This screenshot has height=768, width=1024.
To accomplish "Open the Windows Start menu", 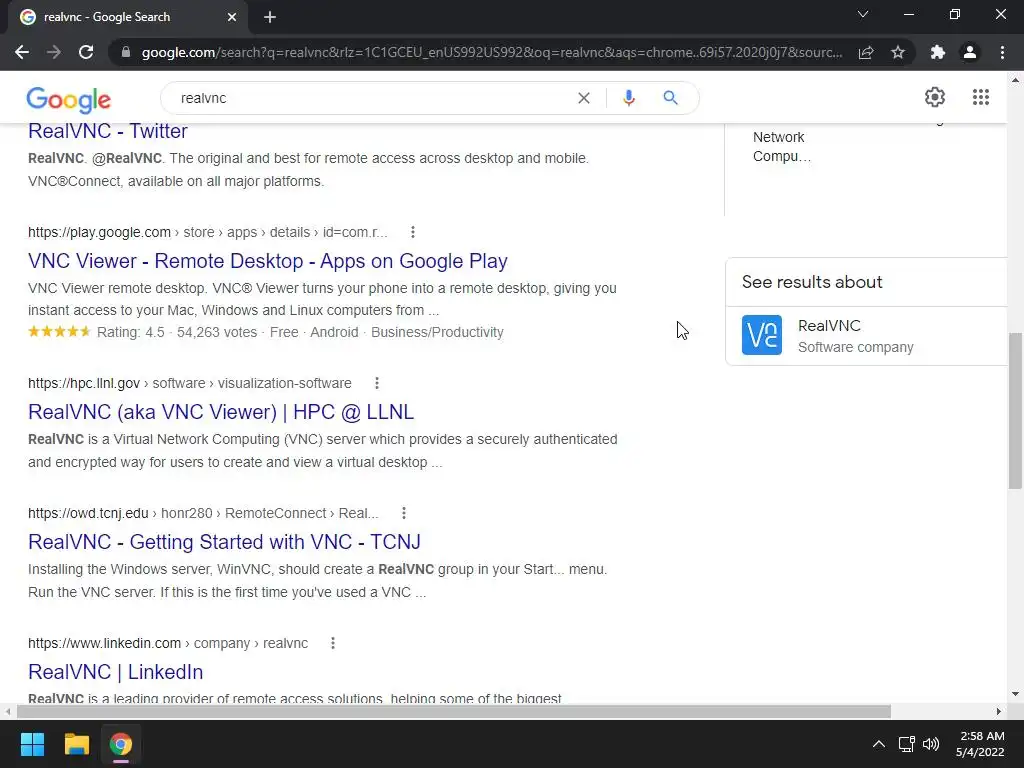I will pos(32,744).
